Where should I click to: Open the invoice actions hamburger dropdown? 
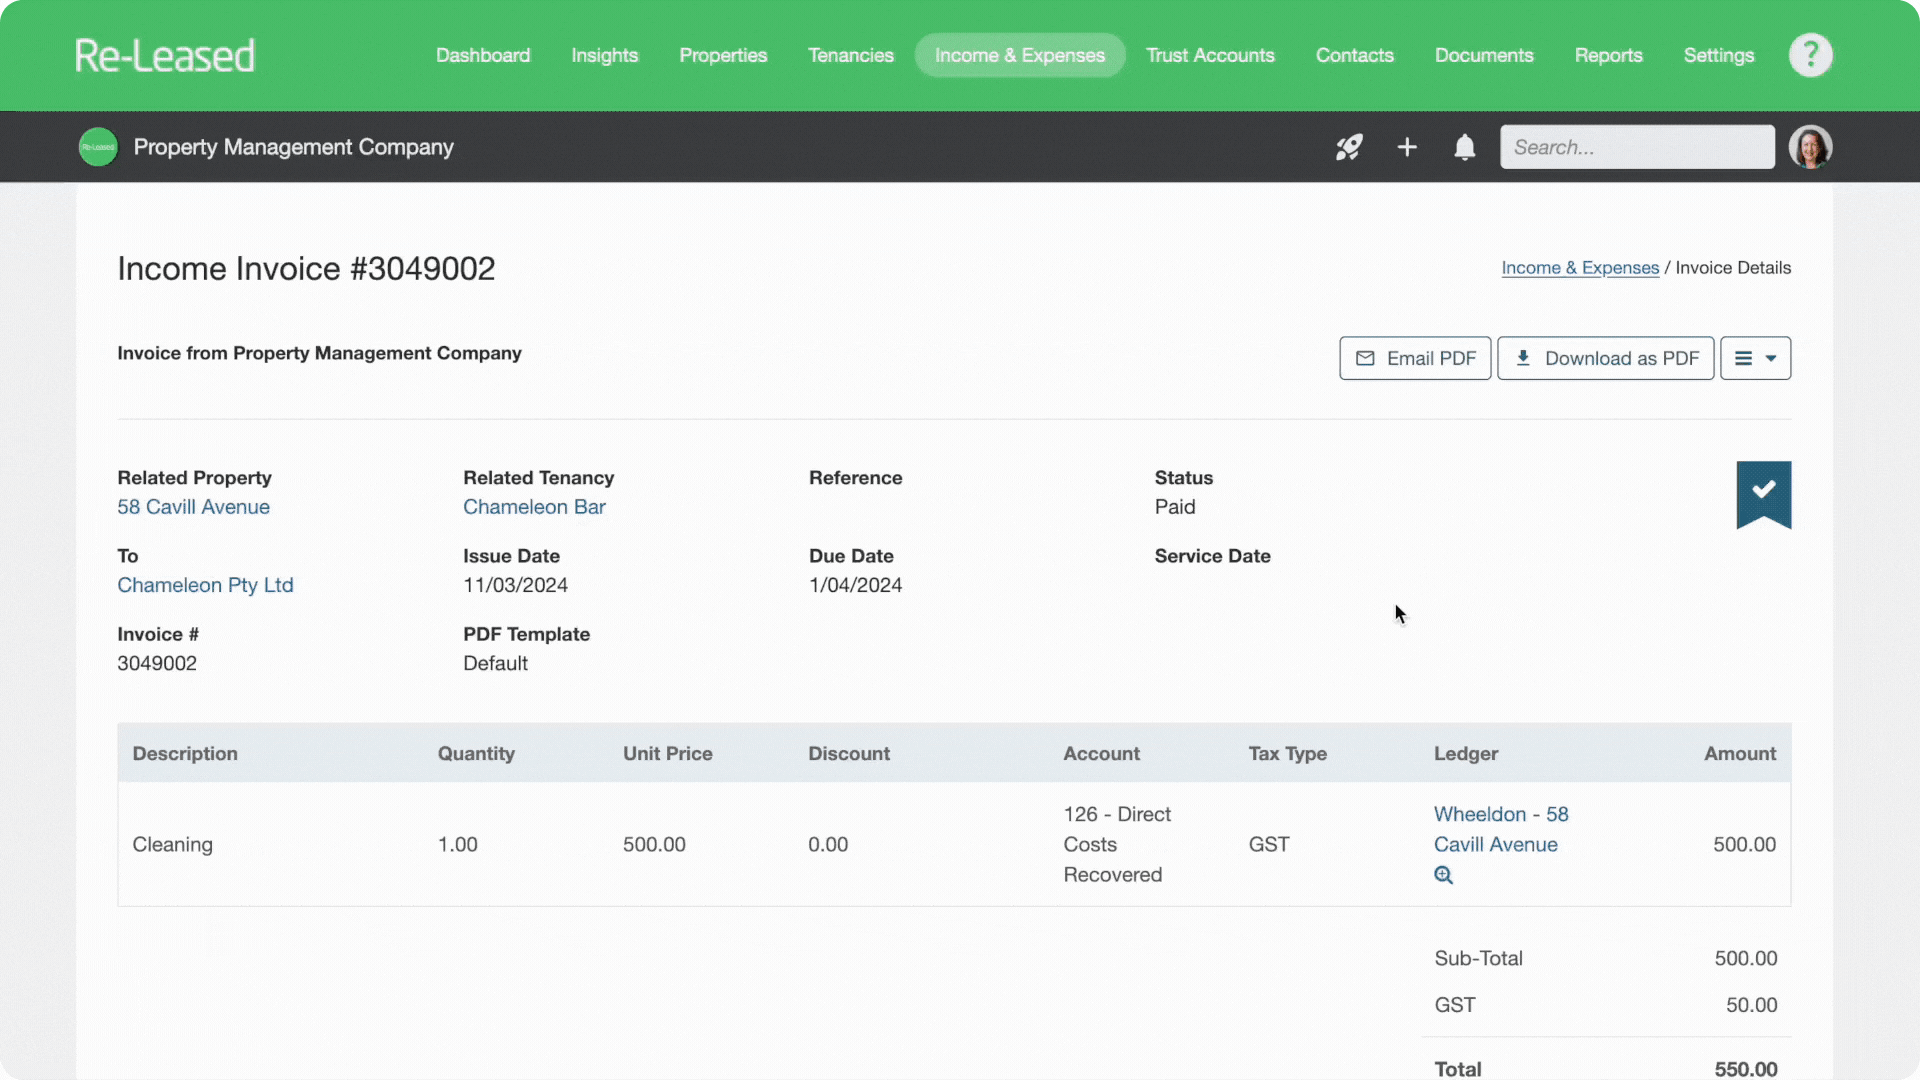tap(1755, 358)
